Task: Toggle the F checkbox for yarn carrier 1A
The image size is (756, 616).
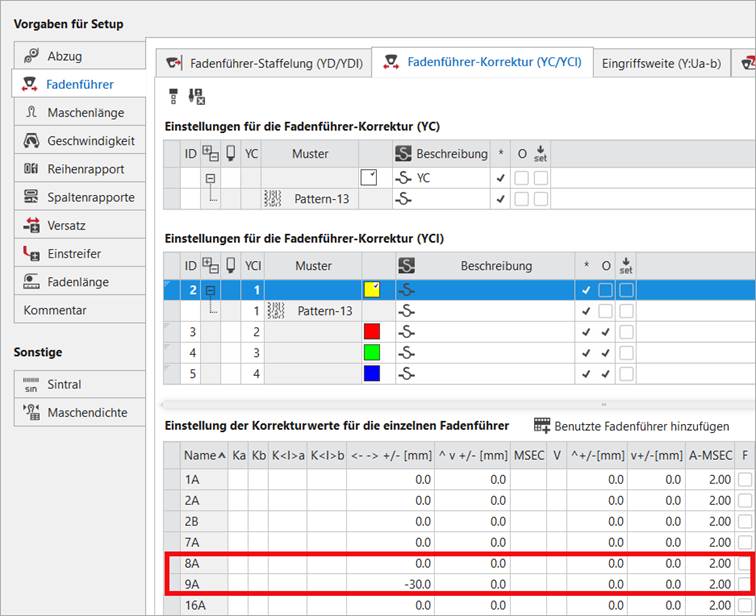Action: coord(743,480)
